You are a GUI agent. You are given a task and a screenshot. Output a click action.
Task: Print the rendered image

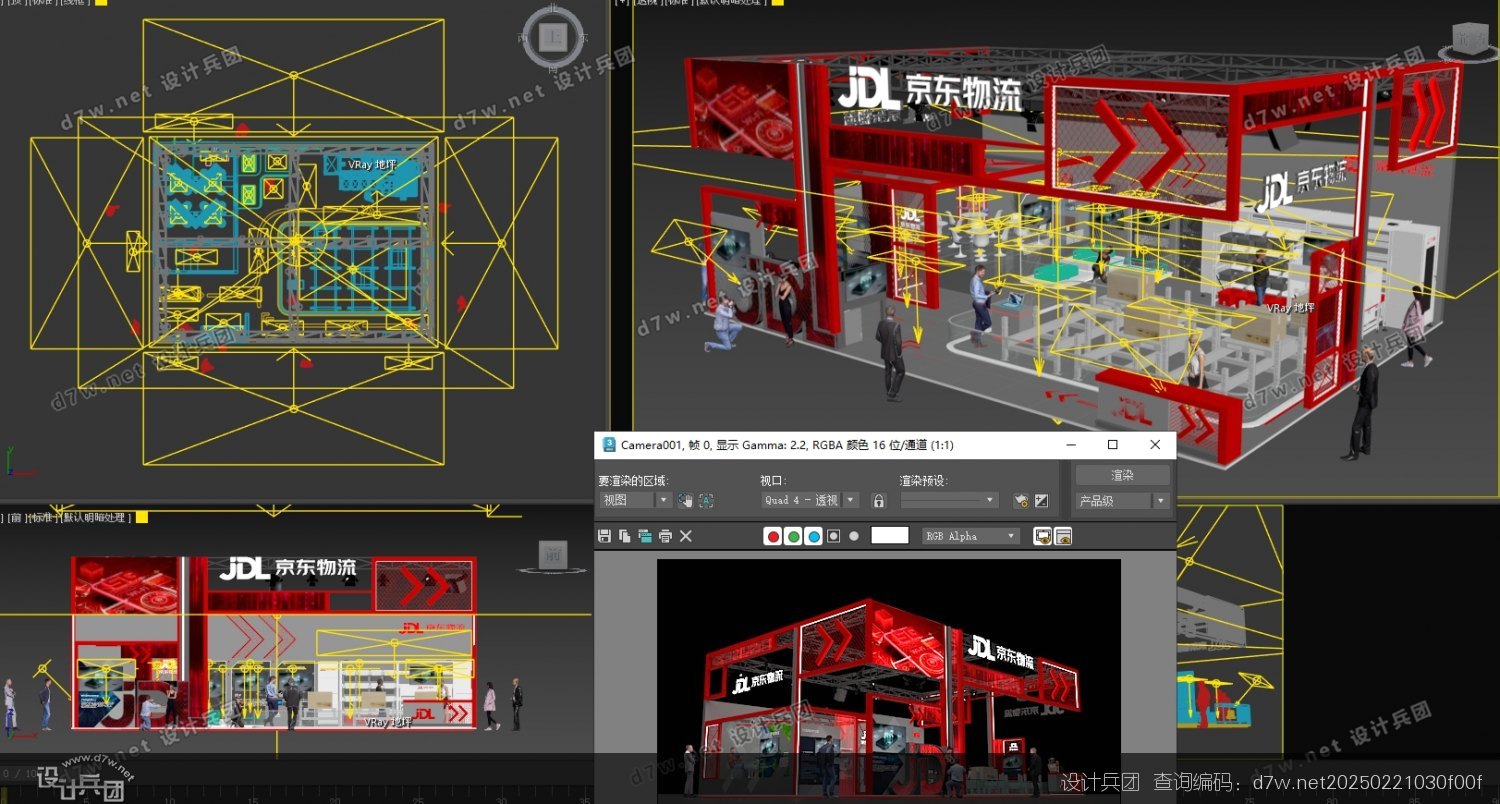665,536
